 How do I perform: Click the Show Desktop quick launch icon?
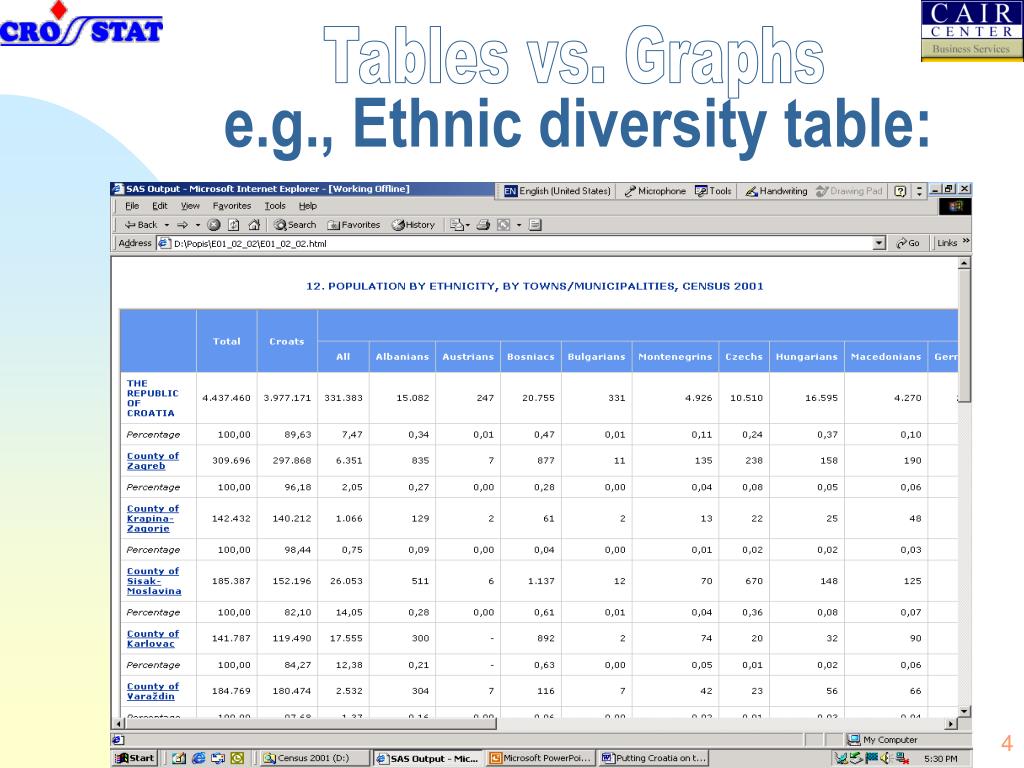(x=179, y=758)
